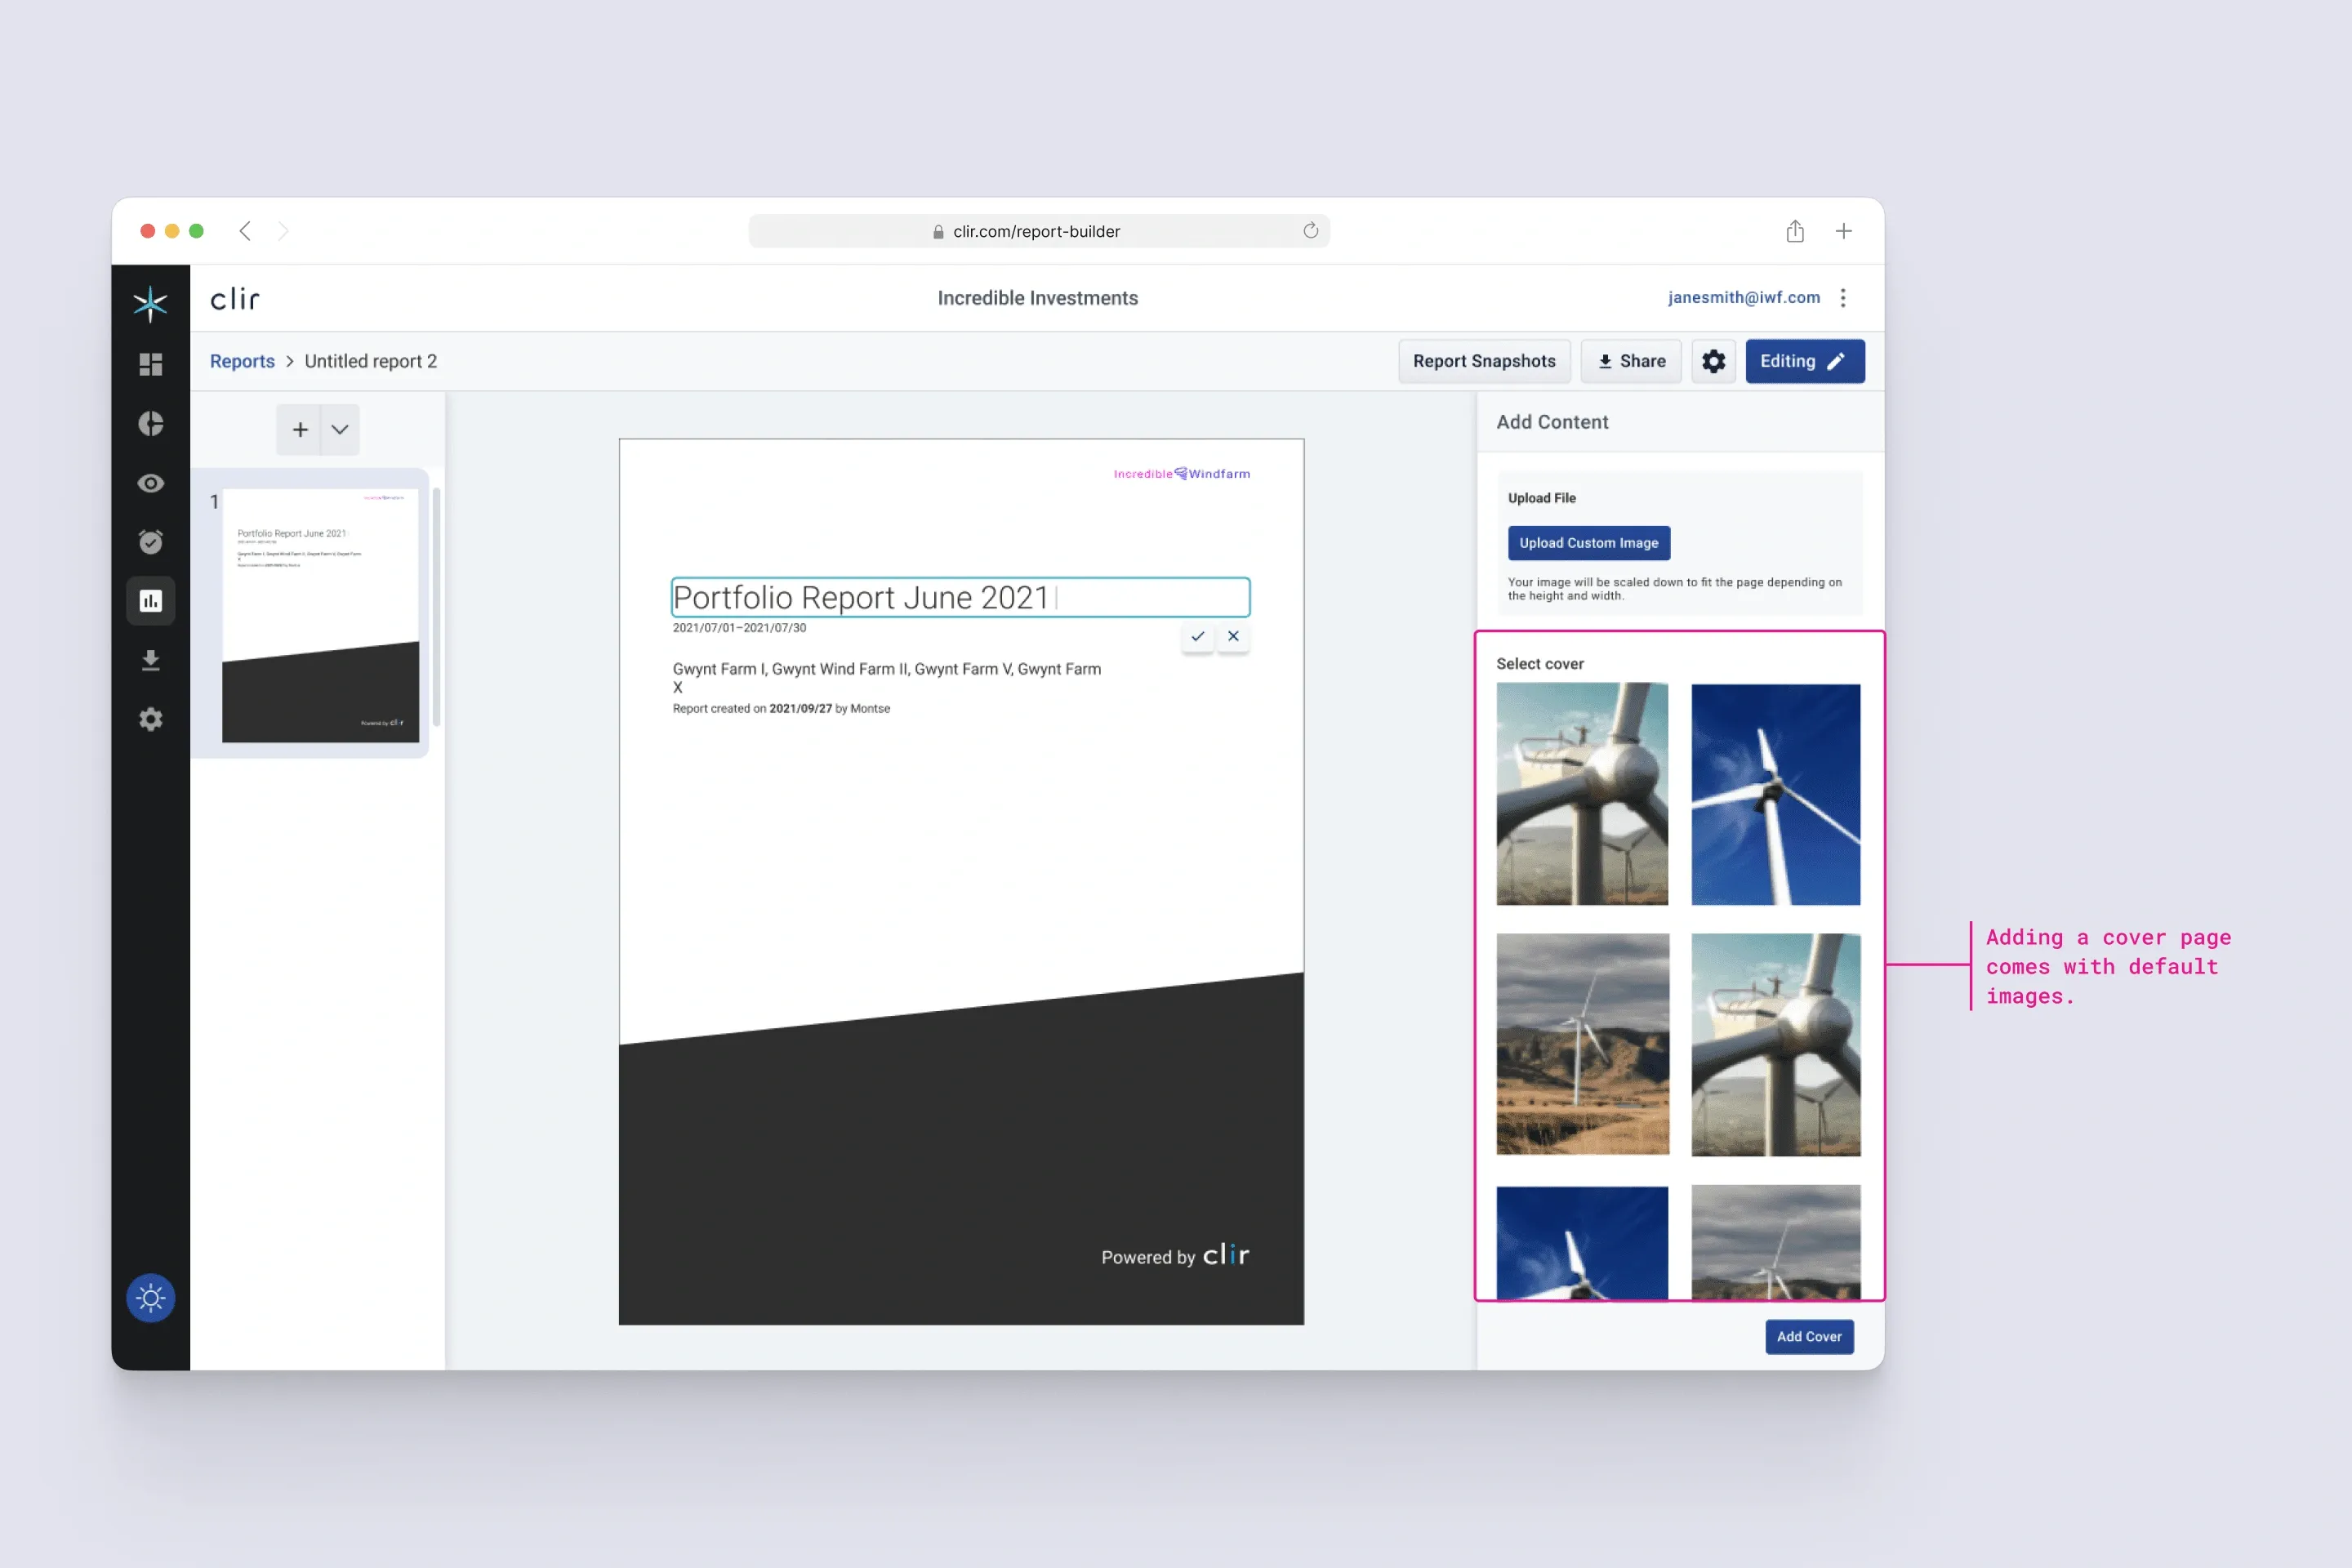
Task: Click the page reload icon in address bar
Action: (1310, 231)
